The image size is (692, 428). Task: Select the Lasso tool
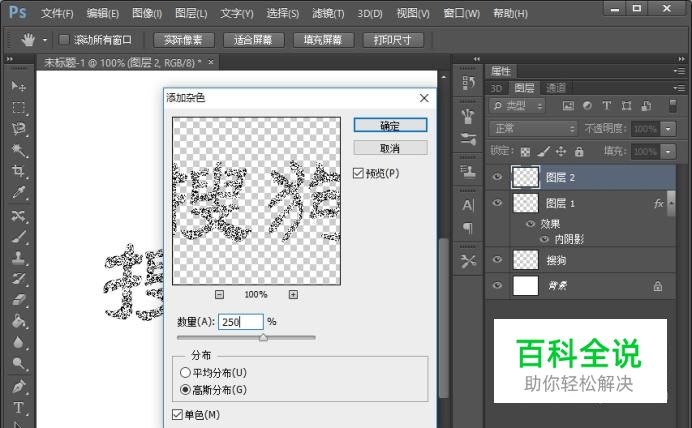coord(18,129)
